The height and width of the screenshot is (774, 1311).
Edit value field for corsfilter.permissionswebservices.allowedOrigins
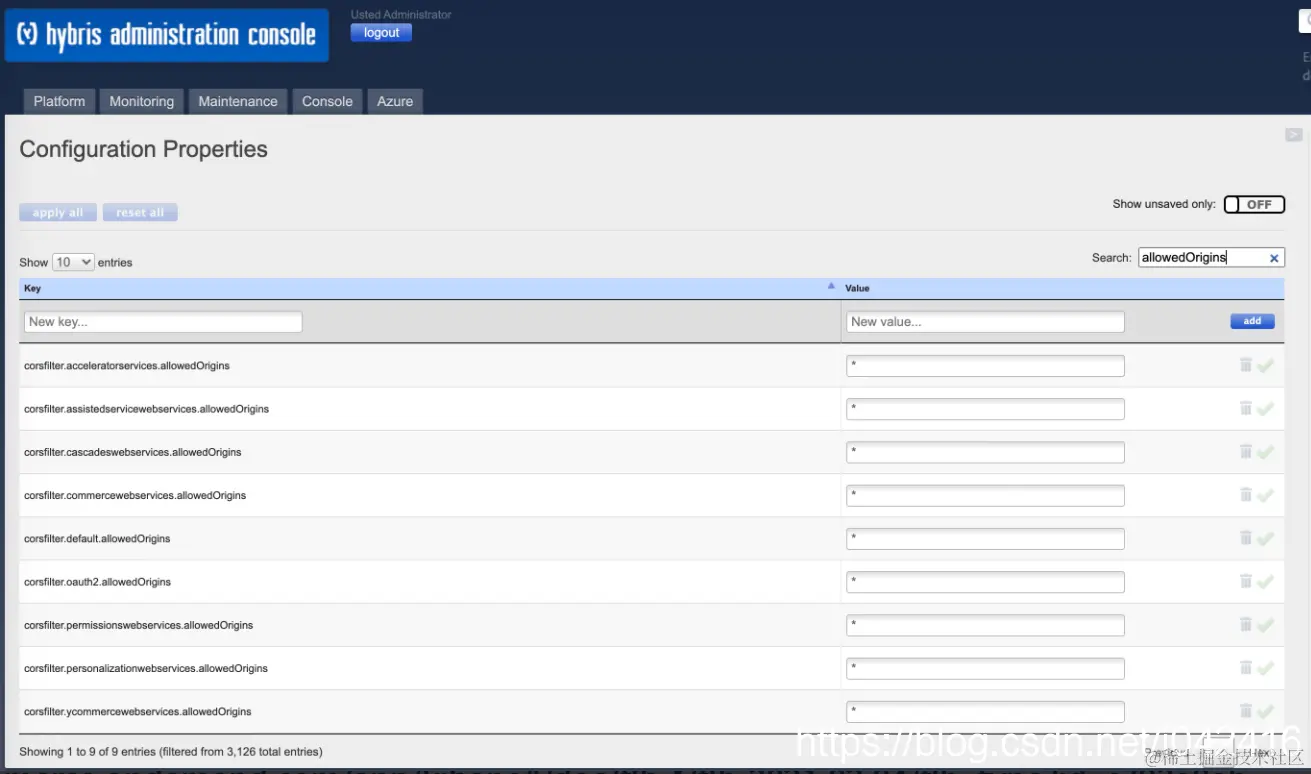985,625
